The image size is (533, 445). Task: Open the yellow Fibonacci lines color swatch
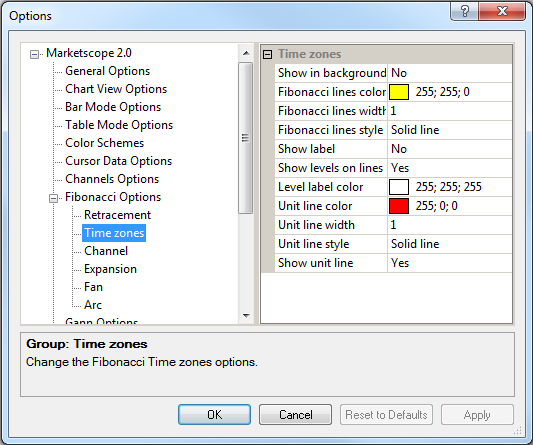pyautogui.click(x=399, y=92)
